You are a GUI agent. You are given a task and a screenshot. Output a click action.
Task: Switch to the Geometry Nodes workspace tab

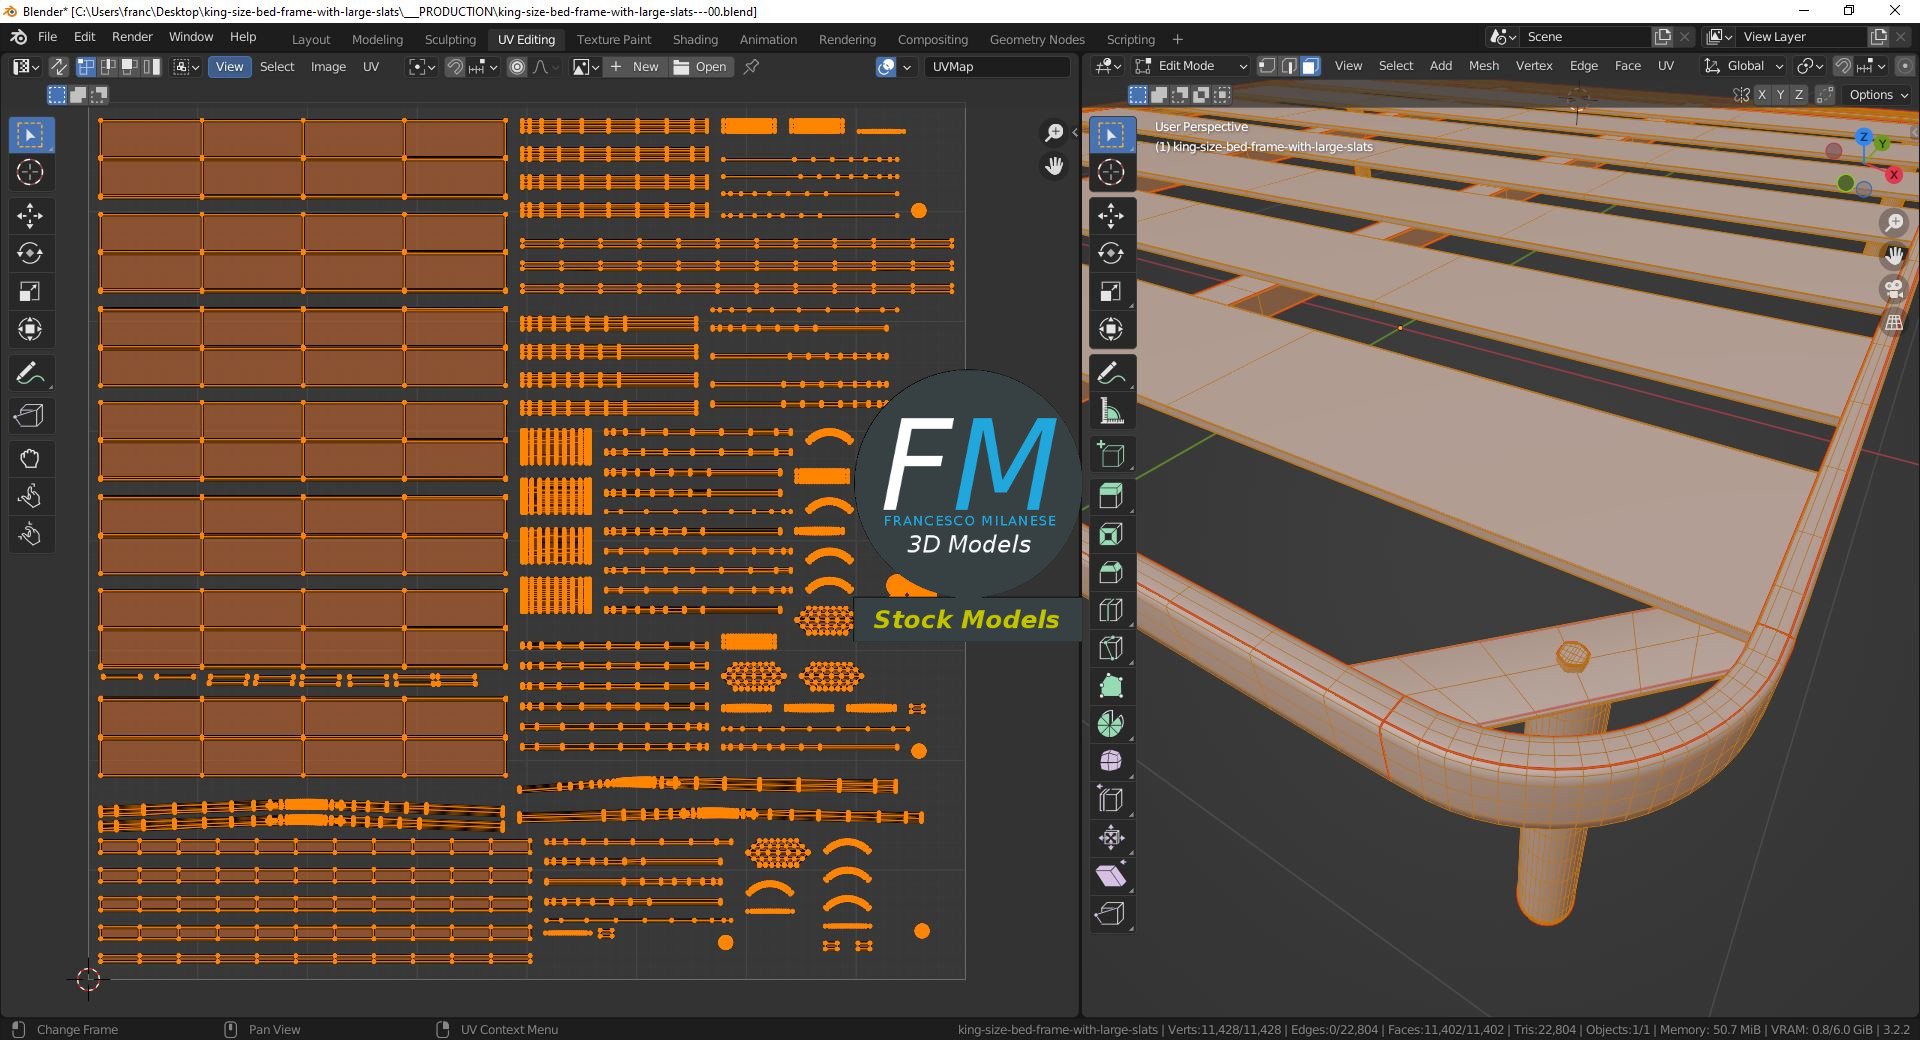(1037, 40)
